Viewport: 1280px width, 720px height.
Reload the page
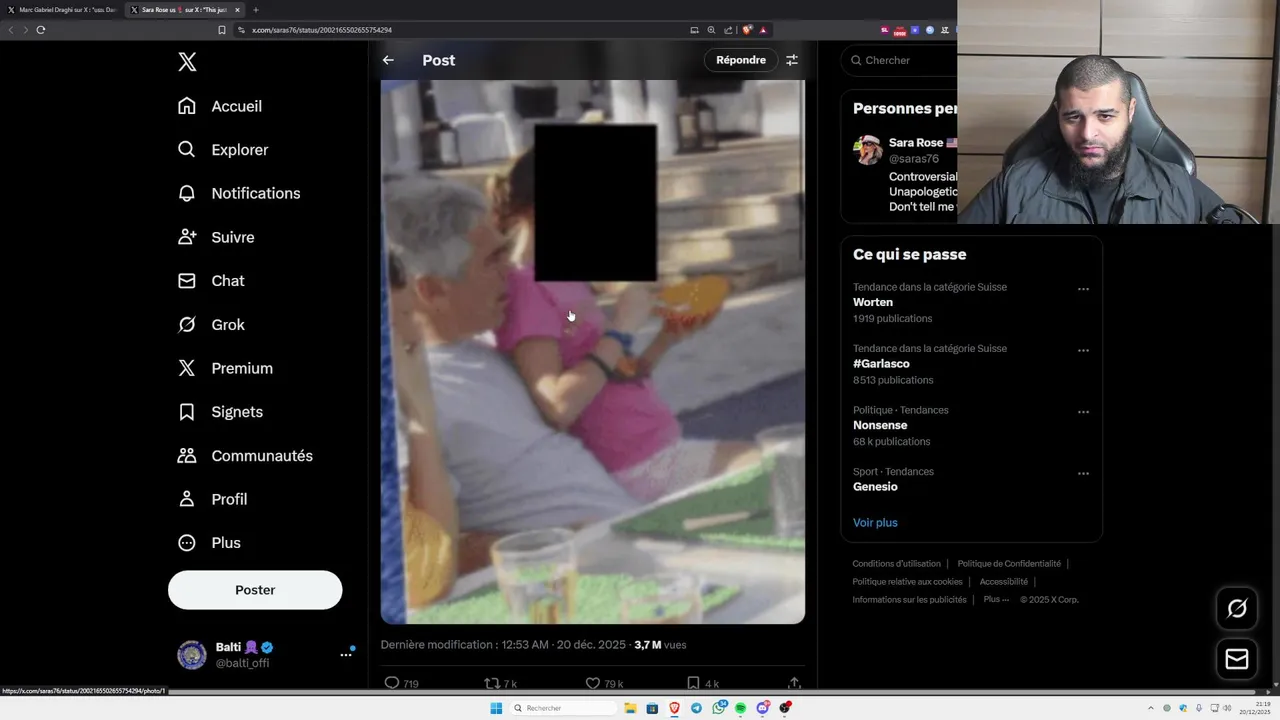coord(40,30)
